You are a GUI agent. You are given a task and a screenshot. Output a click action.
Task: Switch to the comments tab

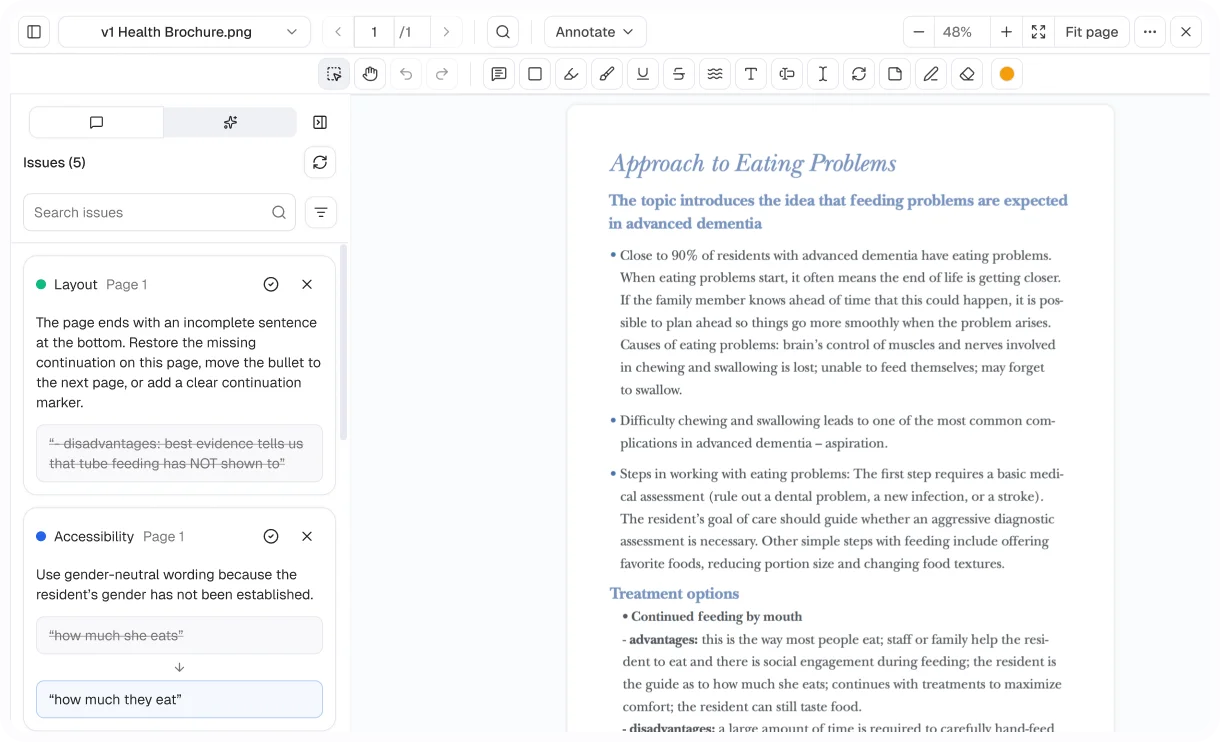97,122
